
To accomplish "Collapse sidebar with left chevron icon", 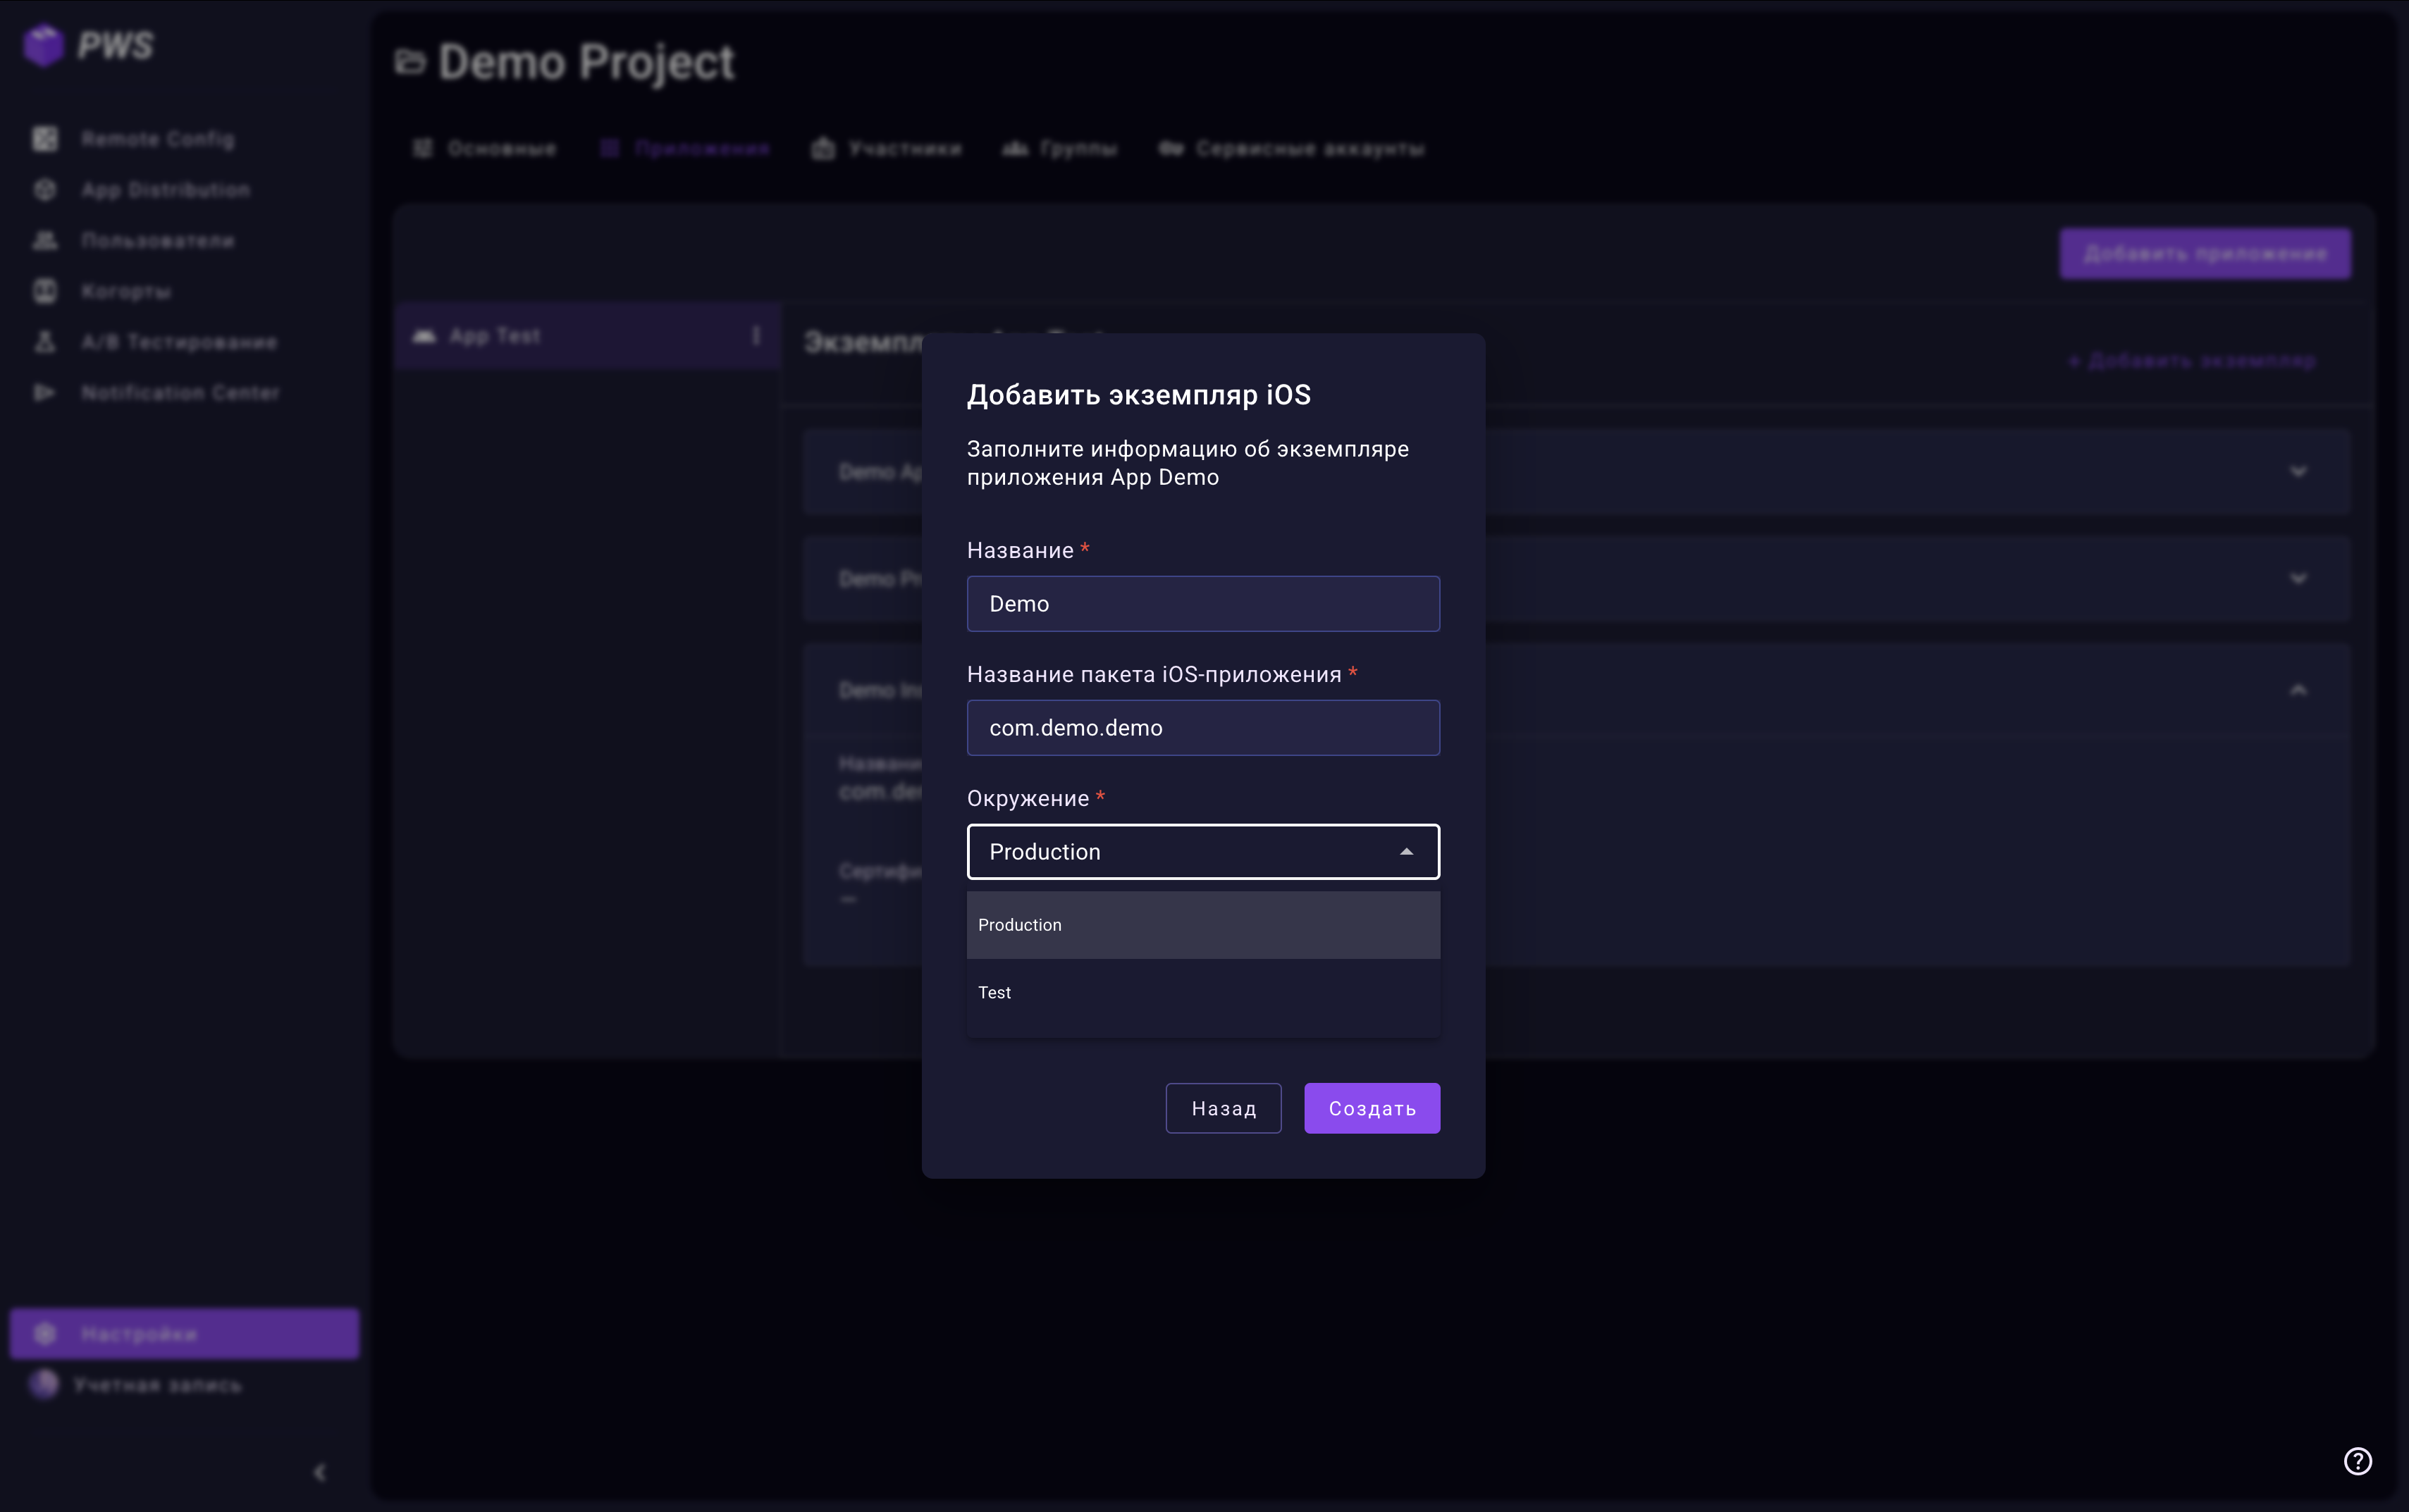I will pos(320,1472).
